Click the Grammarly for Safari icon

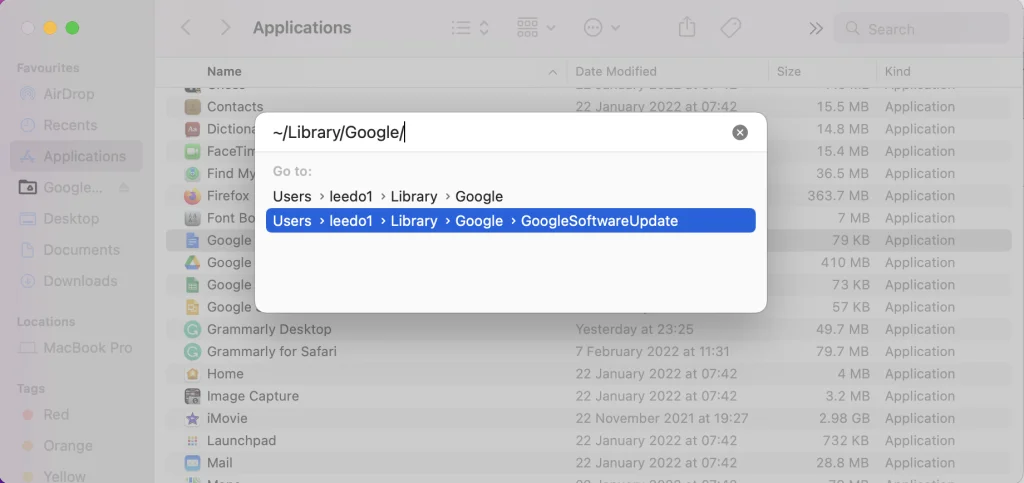point(192,352)
